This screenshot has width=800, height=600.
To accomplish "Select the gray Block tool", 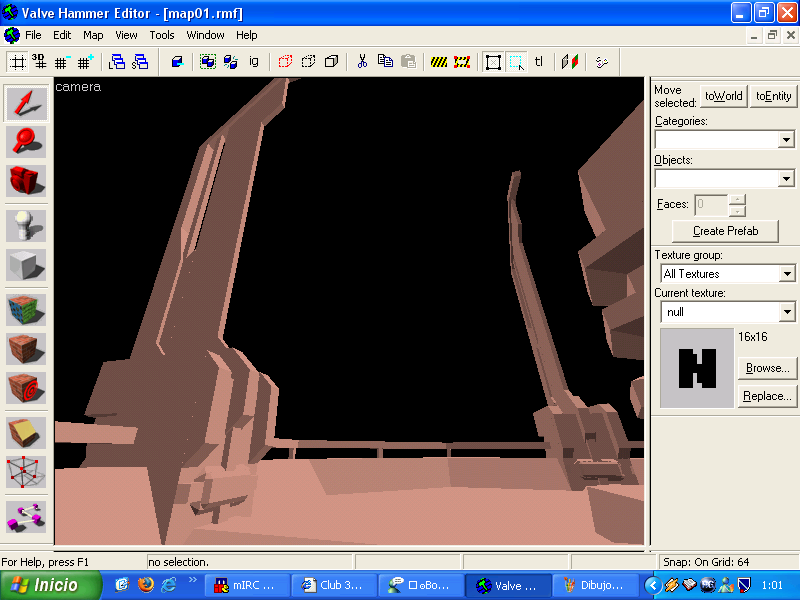I will 26,265.
